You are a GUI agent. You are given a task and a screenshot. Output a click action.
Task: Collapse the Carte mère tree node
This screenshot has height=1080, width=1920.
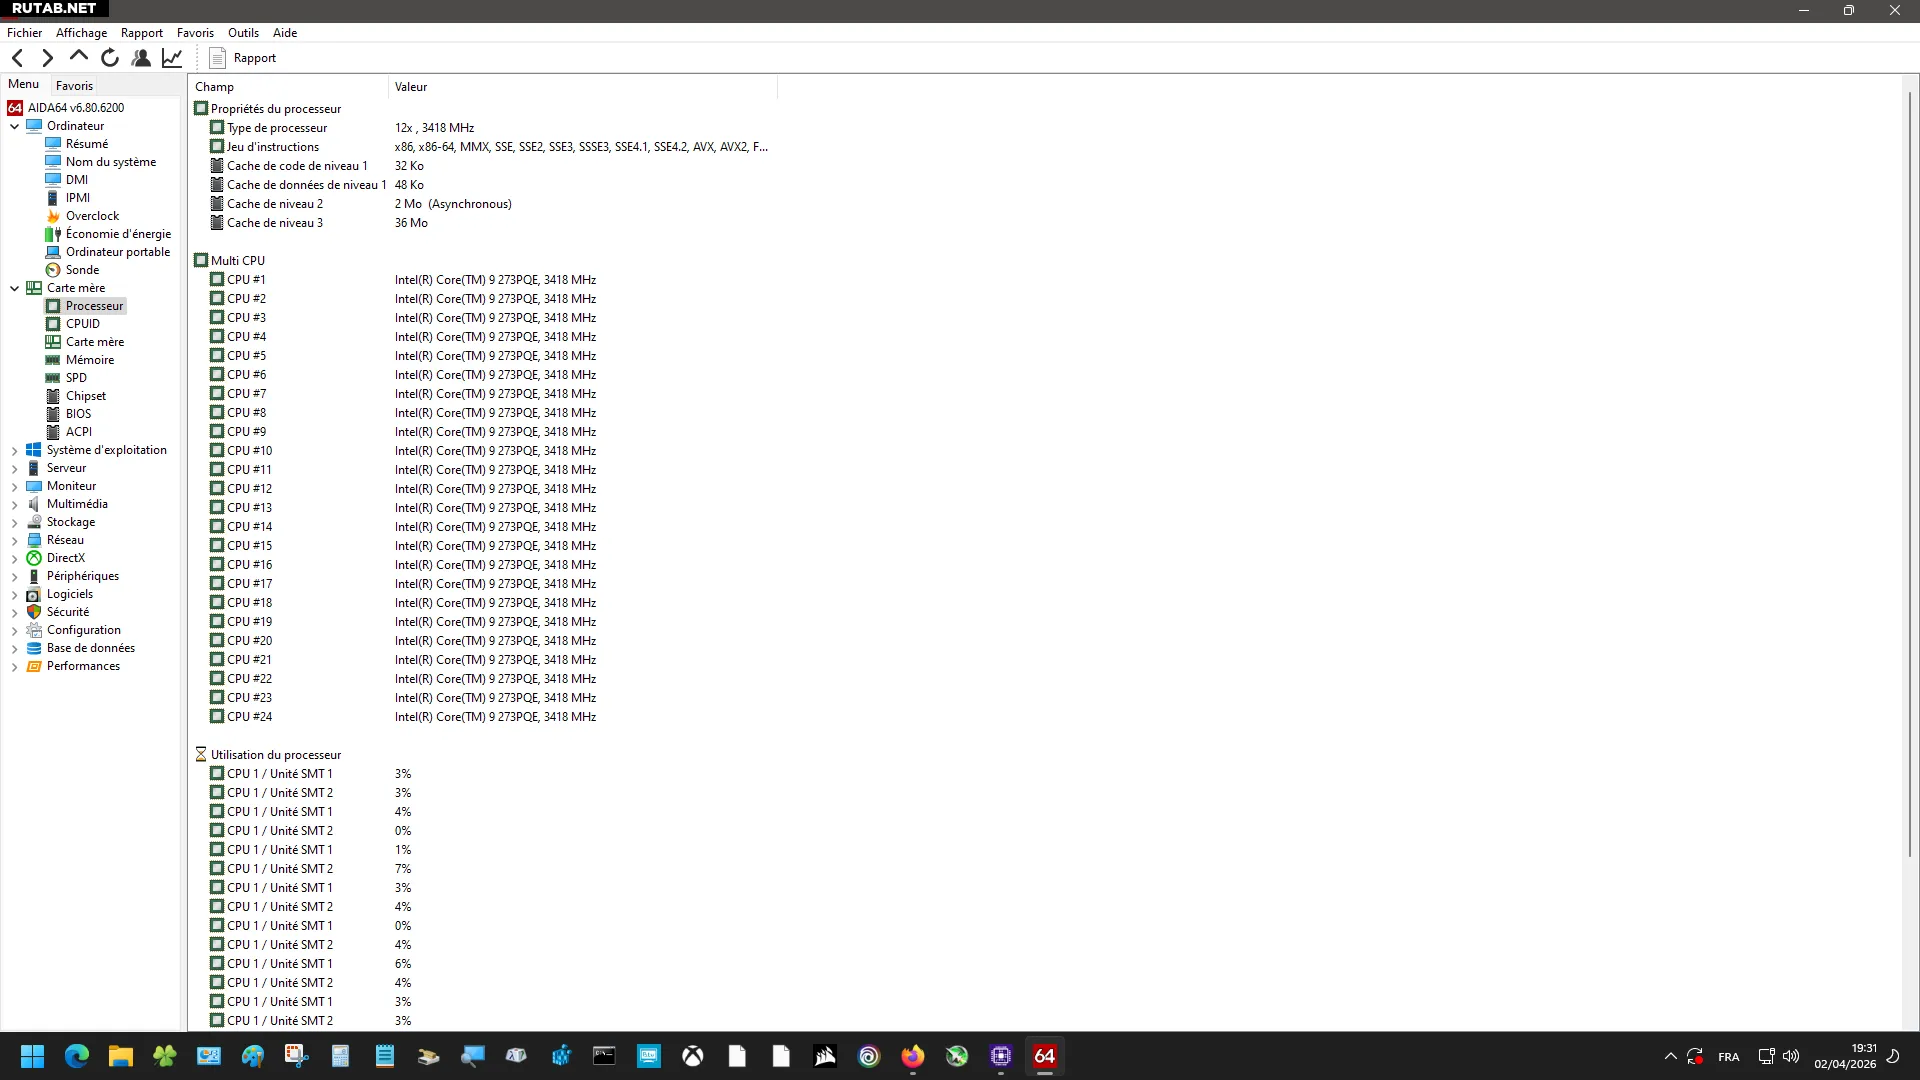[14, 288]
